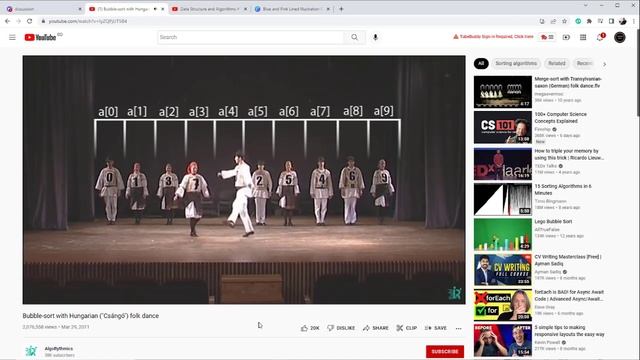Open the tab search dropdown arrow
Image resolution: width=640 pixels, height=360 pixels.
click(x=586, y=5)
